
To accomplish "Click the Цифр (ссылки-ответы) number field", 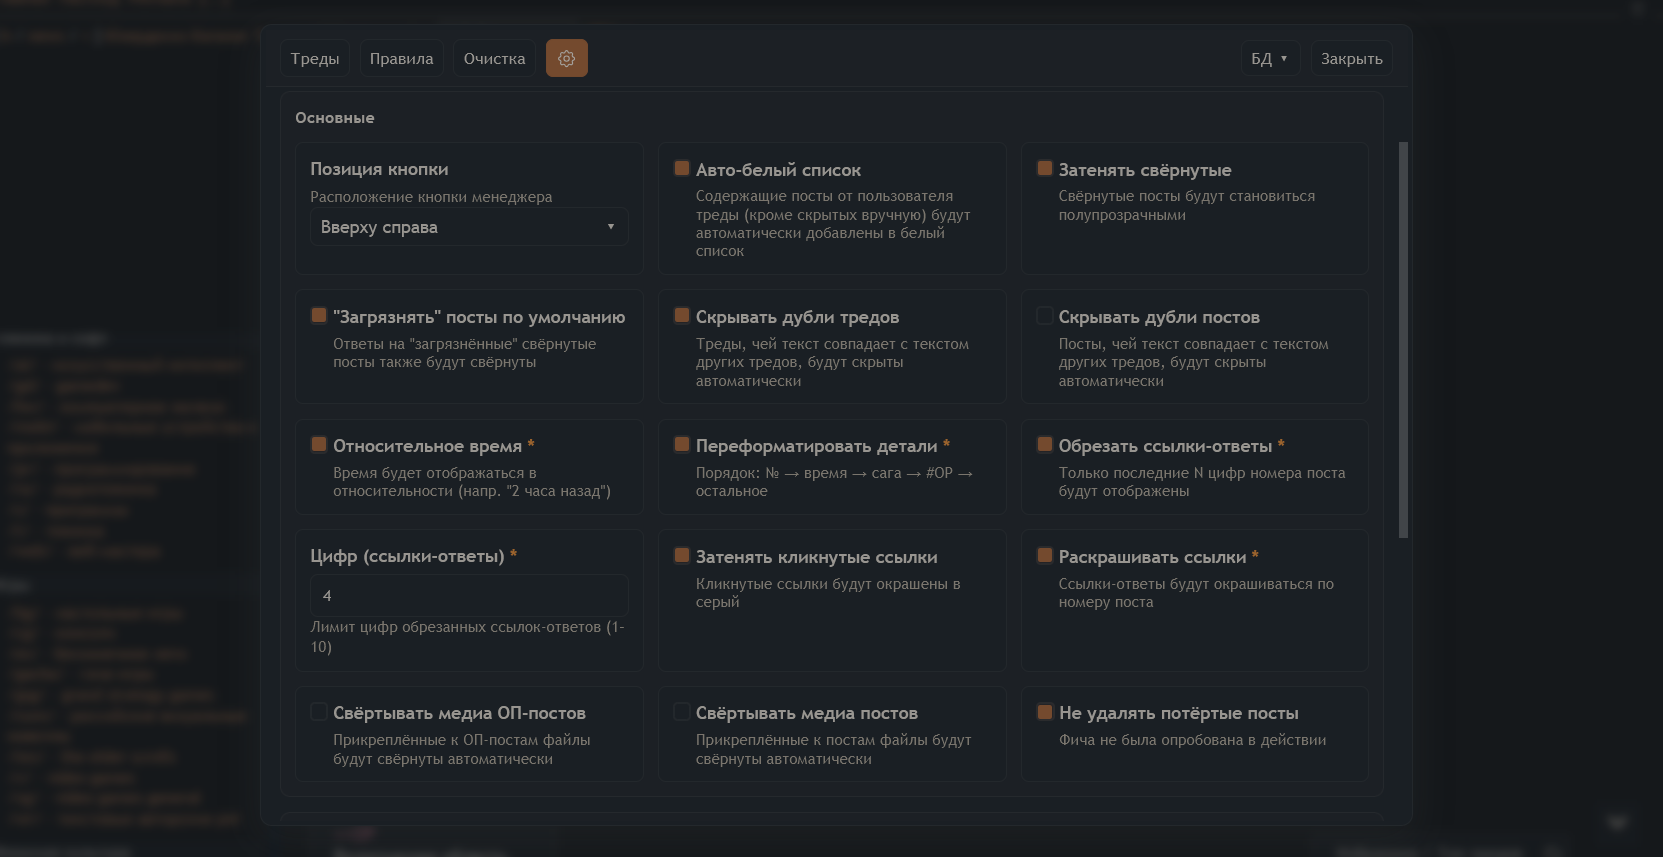I will 468,596.
